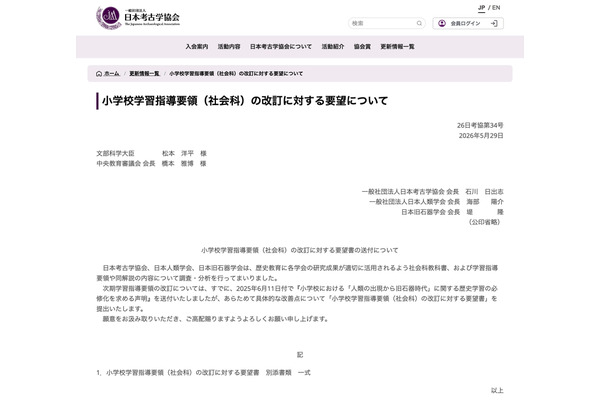This screenshot has width=600, height=400.
Task: Click the closing 以上 text
Action: pyautogui.click(x=497, y=390)
